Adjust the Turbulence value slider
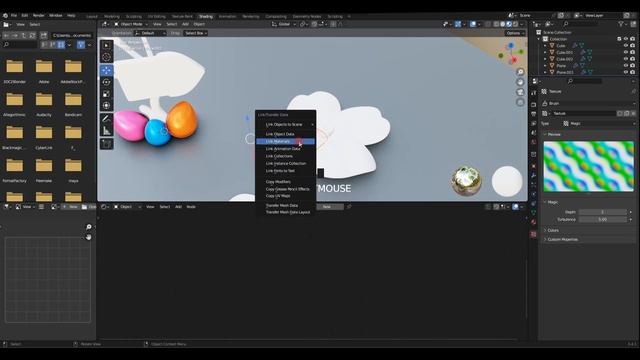 (x=603, y=219)
